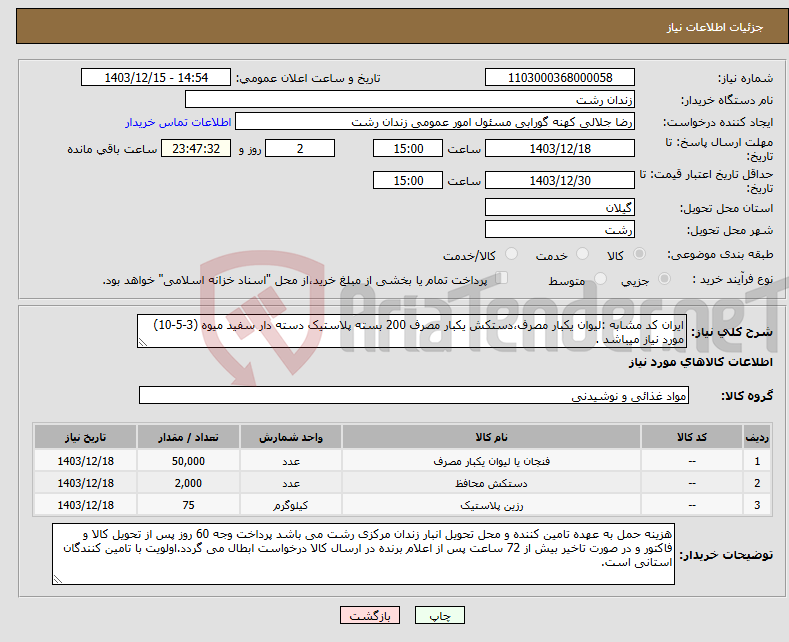
Task: Click the شرح کلی نیاز description box
Action: tap(412, 332)
